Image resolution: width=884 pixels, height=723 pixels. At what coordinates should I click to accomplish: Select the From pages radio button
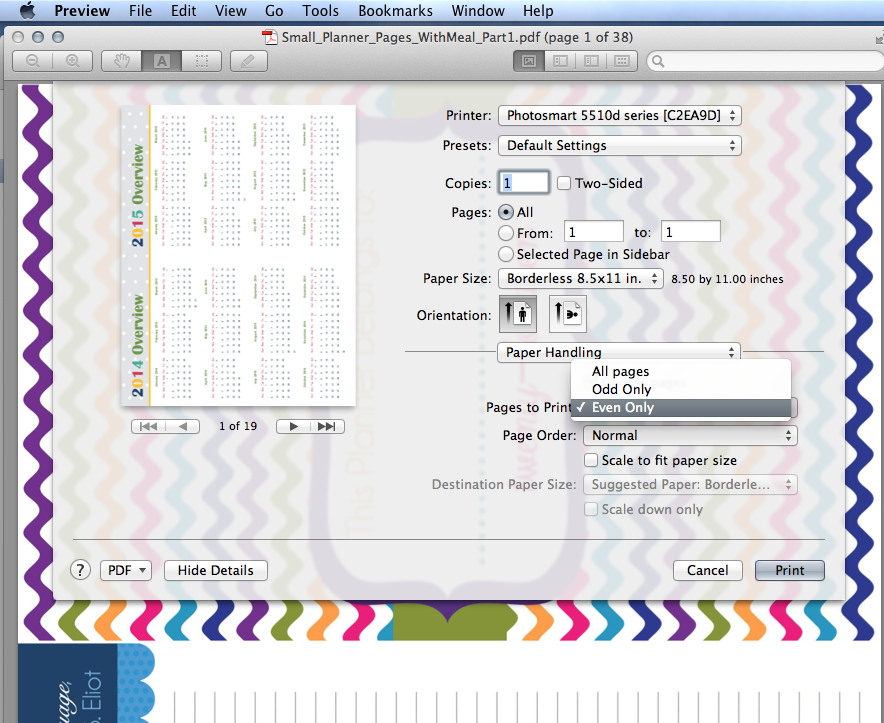pyautogui.click(x=508, y=231)
